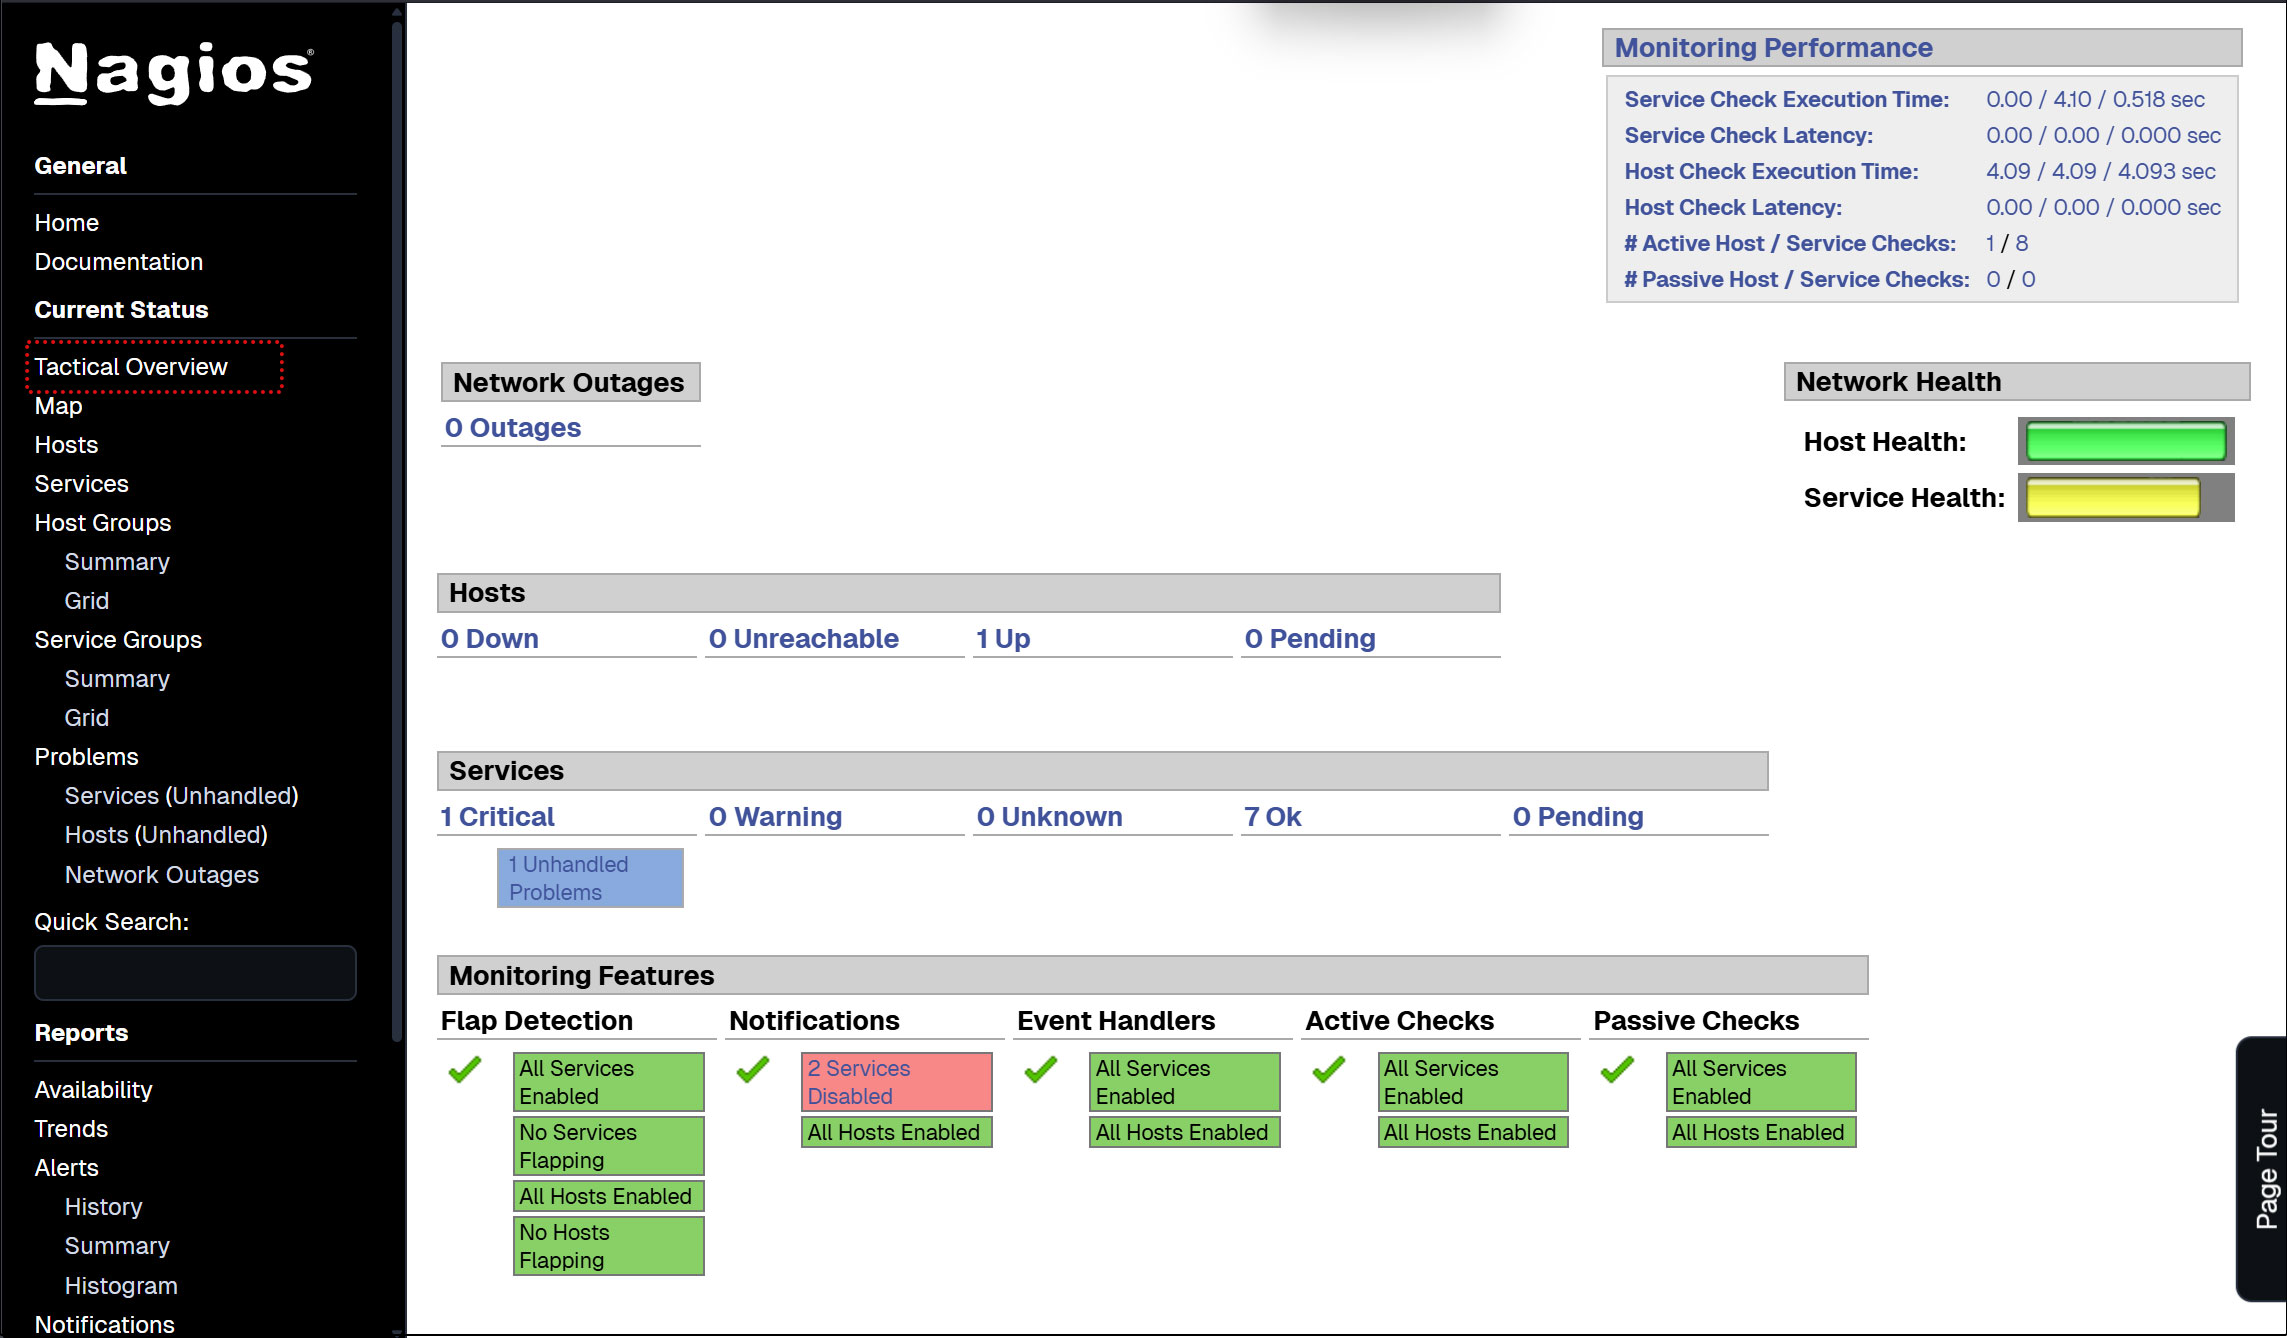Click the 7 Ok services link
The width and height of the screenshot is (2287, 1338).
coord(1272,817)
